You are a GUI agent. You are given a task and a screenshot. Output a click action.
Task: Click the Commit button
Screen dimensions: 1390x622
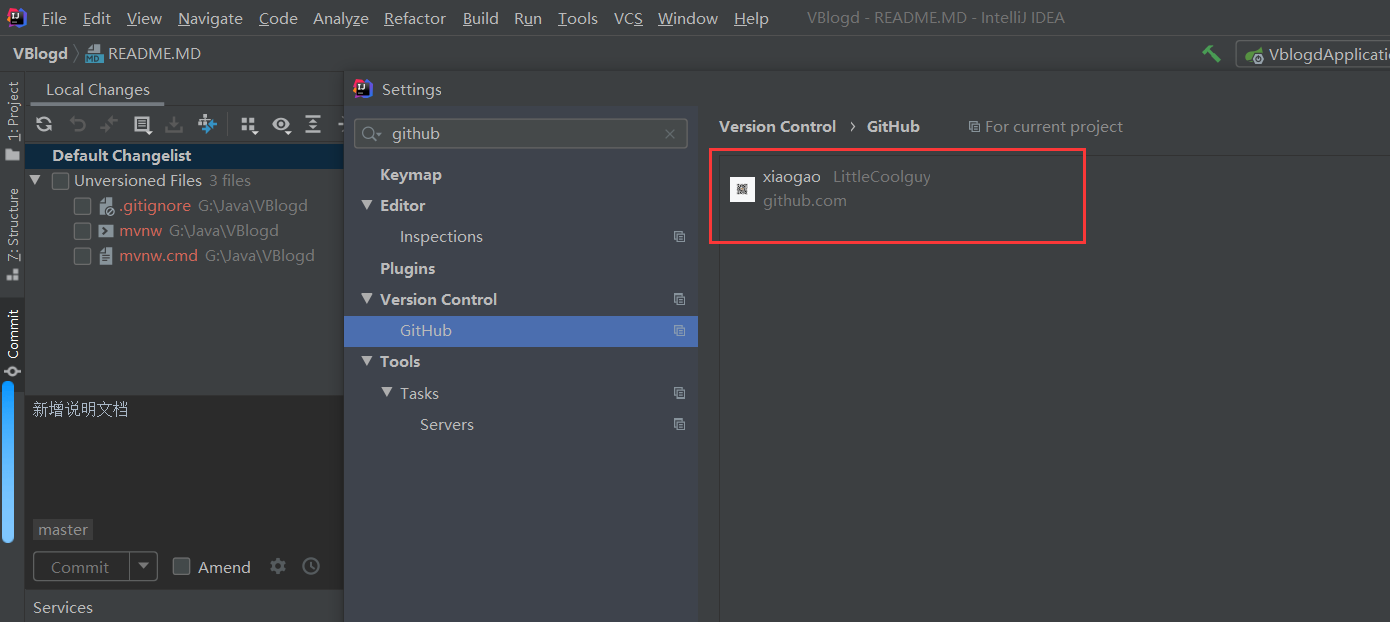pyautogui.click(x=80, y=566)
